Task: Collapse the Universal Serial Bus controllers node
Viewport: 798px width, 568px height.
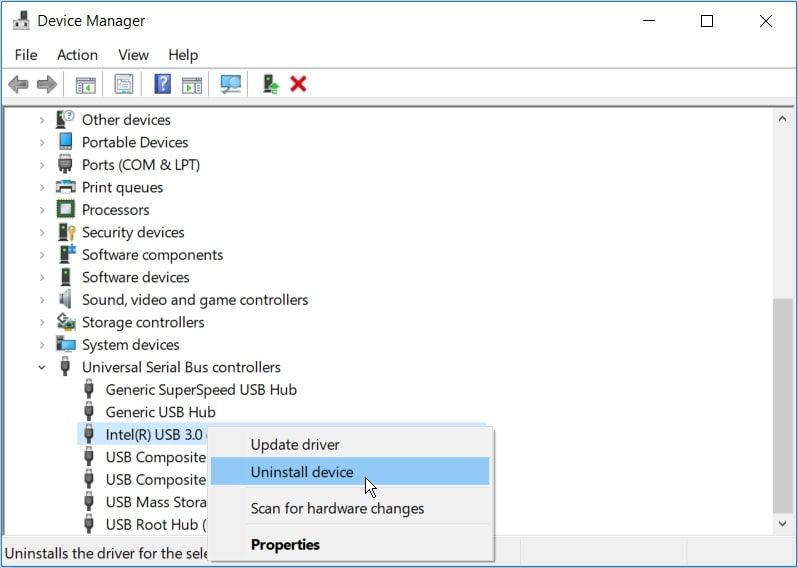Action: click(42, 367)
